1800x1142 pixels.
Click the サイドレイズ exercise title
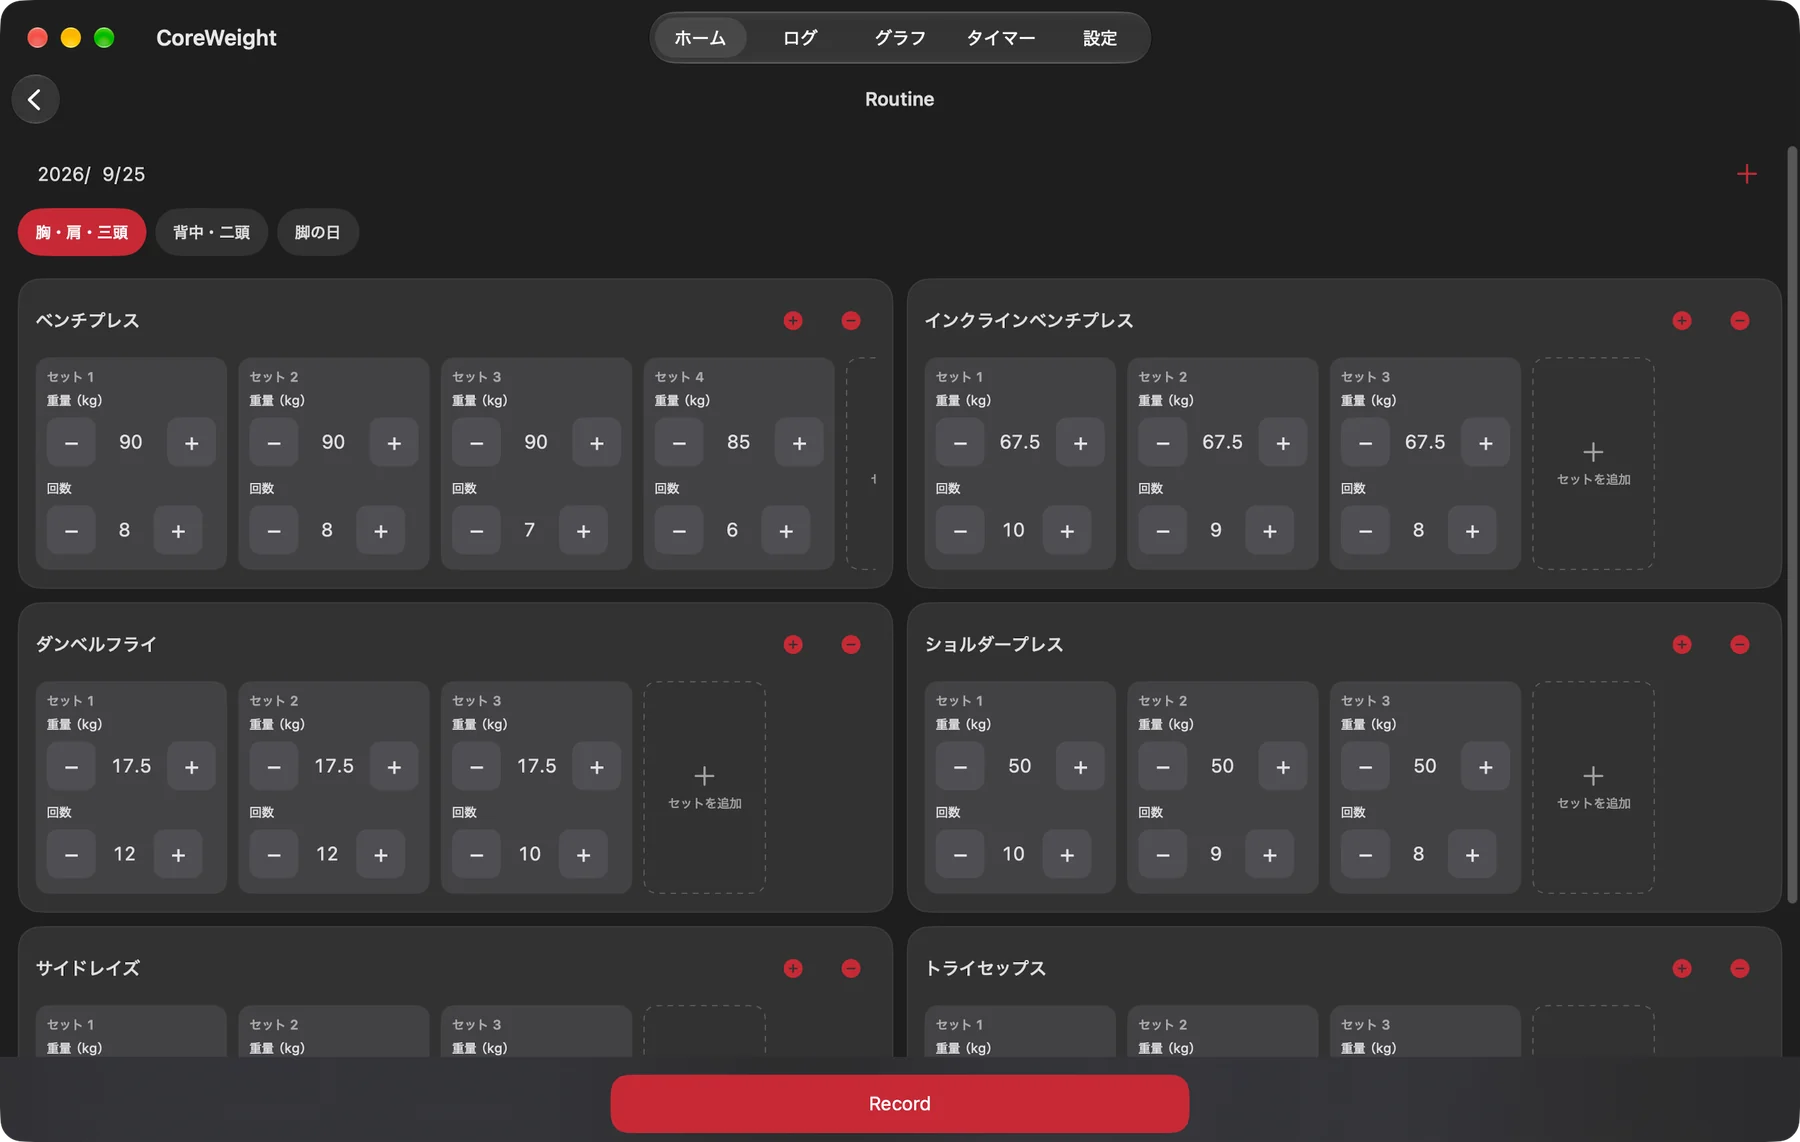click(88, 968)
